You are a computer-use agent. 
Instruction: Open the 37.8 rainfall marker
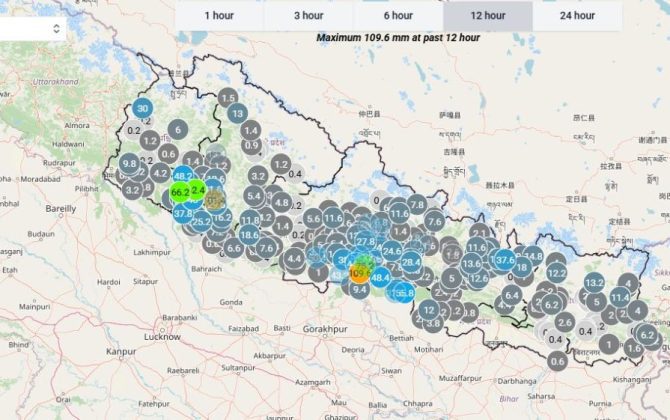tap(183, 213)
